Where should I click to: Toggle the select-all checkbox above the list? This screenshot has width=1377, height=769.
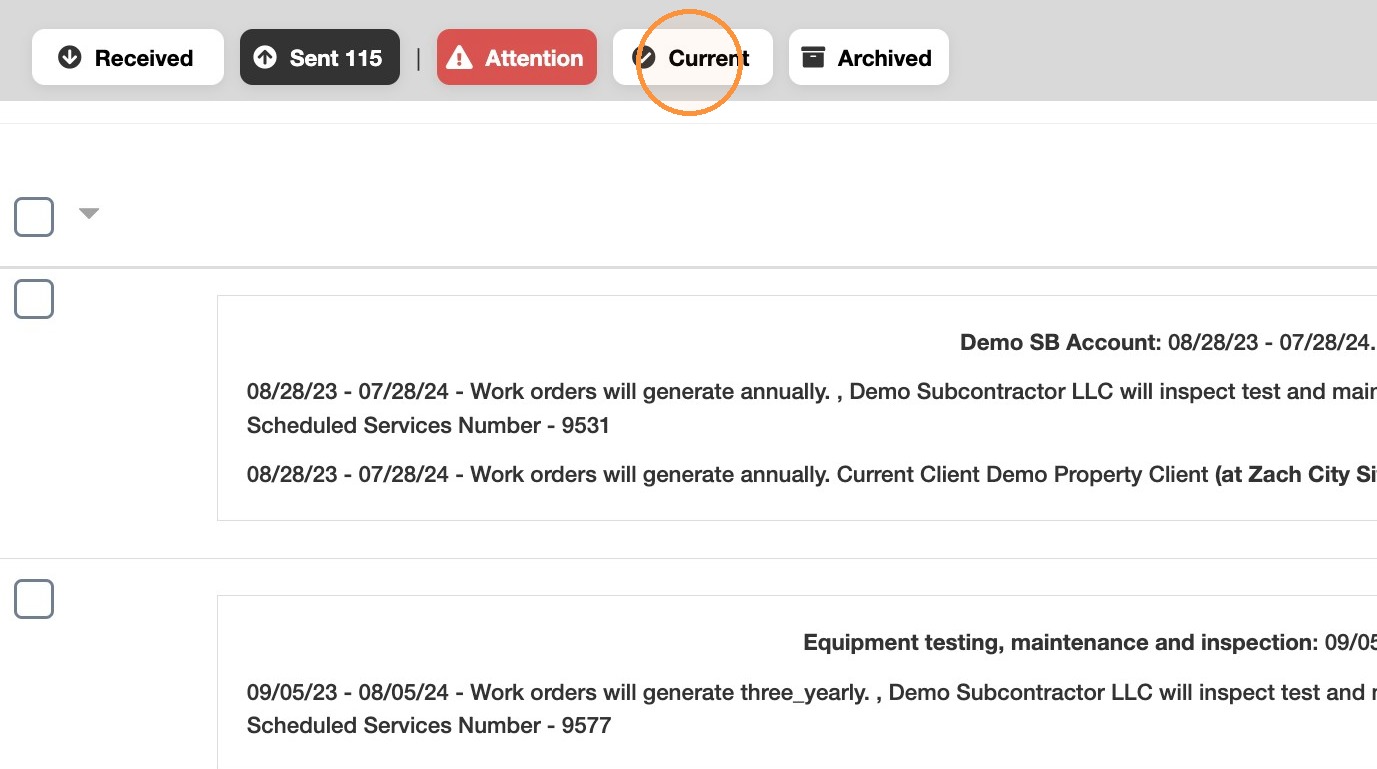(x=34, y=217)
